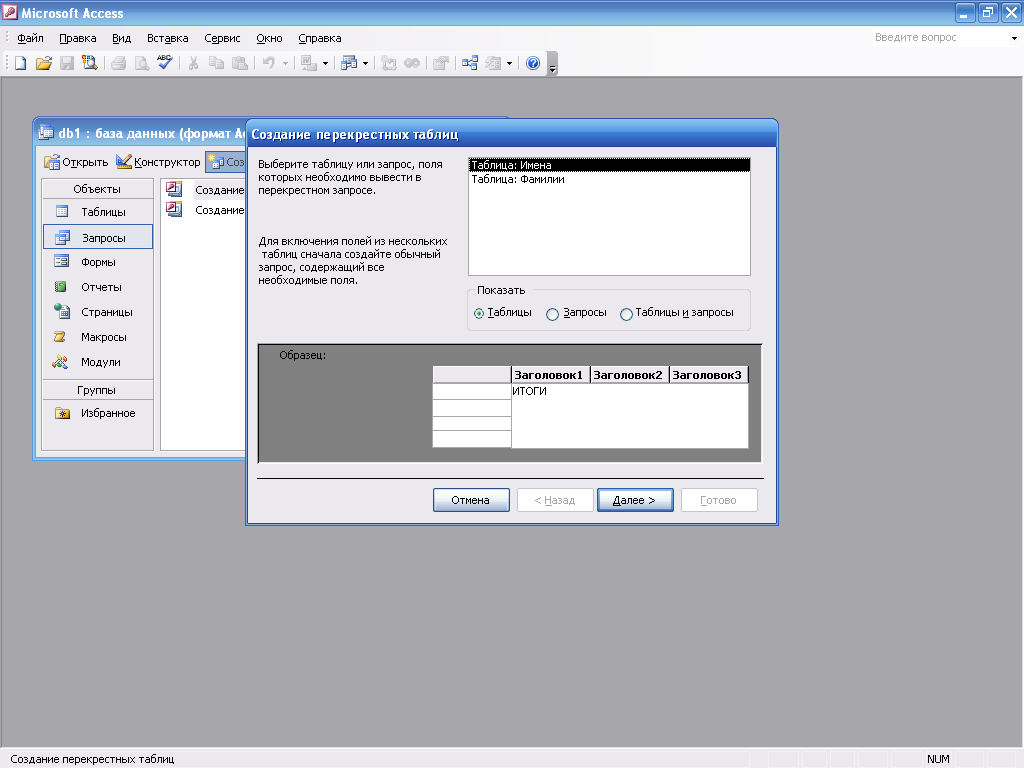This screenshot has width=1024, height=768.
Task: Click the Properties toolbar icon
Action: [441, 63]
